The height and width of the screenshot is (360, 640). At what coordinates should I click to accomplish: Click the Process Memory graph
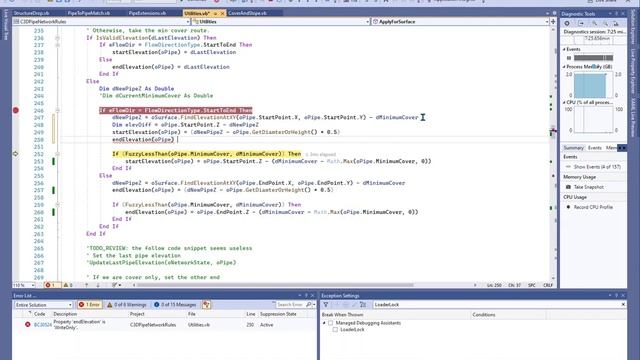pyautogui.click(x=593, y=85)
